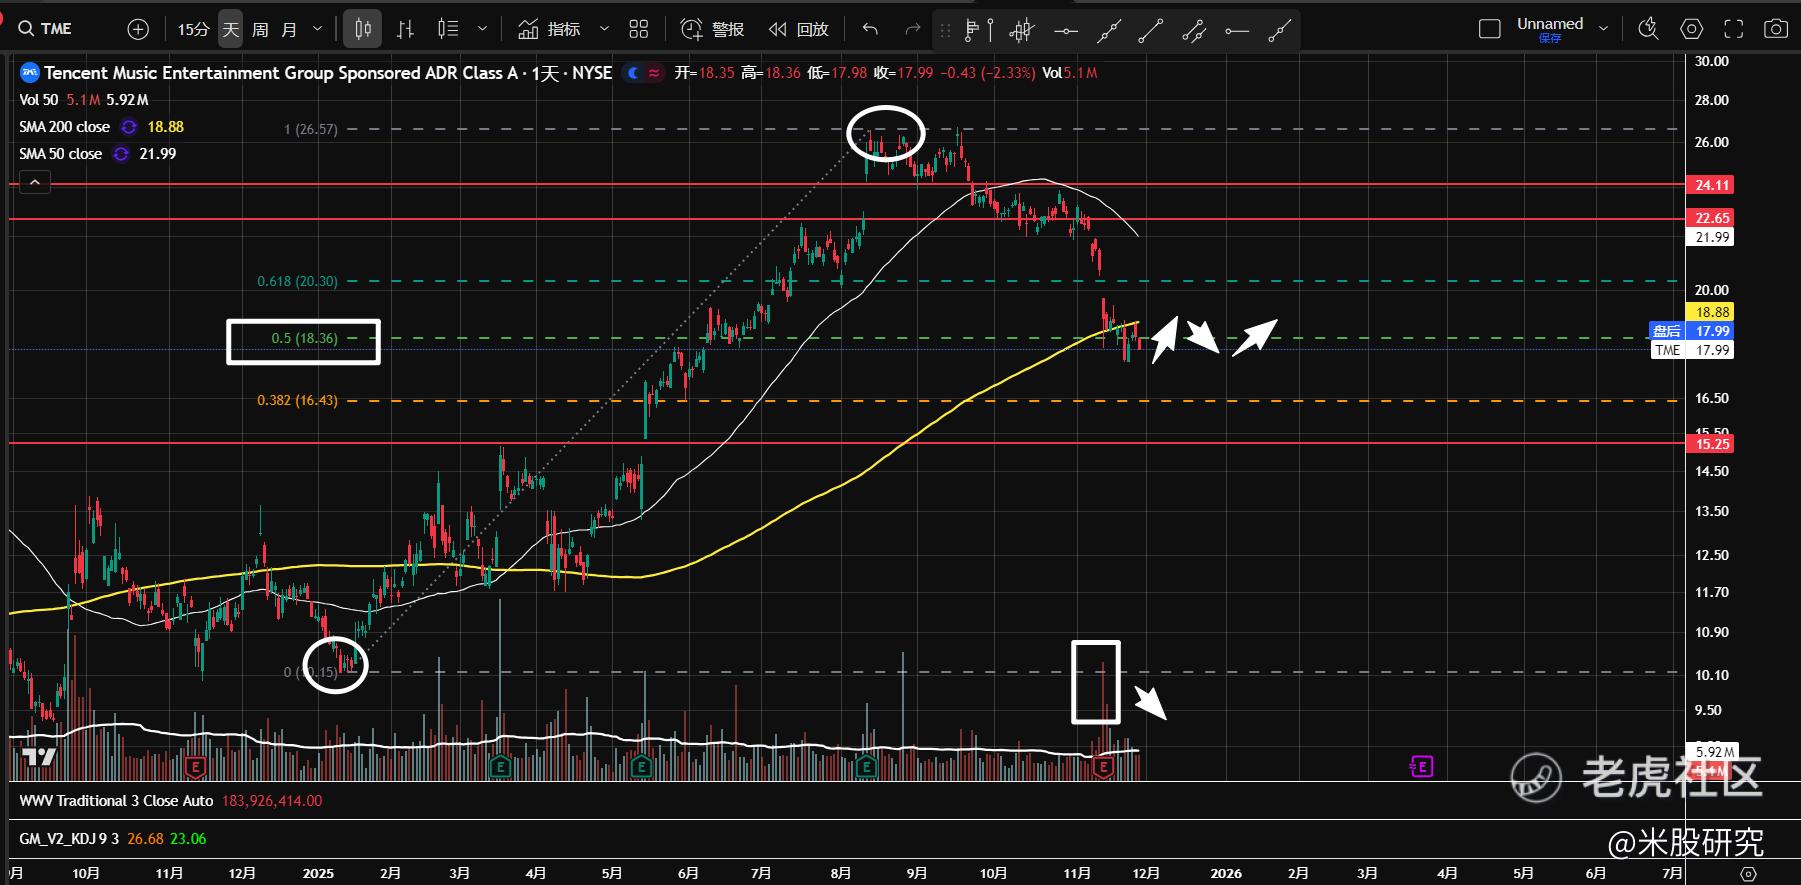Select the 15.25 red horizontal line label

pyautogui.click(x=1711, y=444)
